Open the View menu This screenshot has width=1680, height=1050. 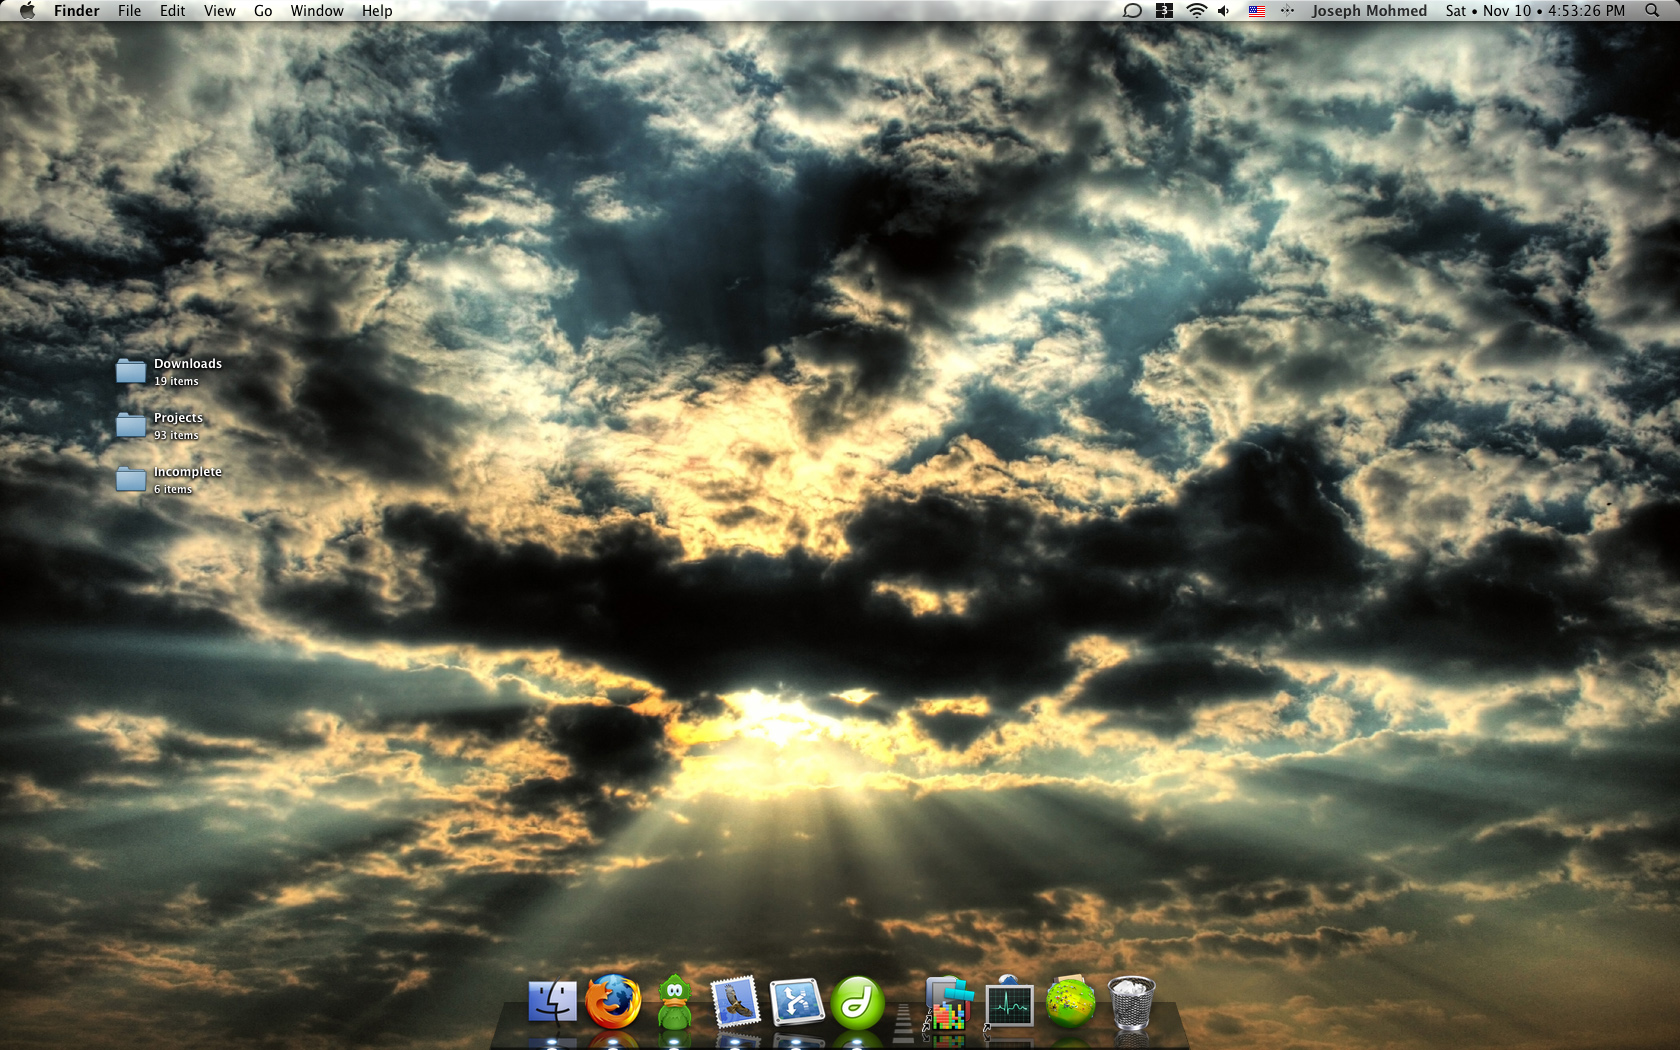click(219, 11)
